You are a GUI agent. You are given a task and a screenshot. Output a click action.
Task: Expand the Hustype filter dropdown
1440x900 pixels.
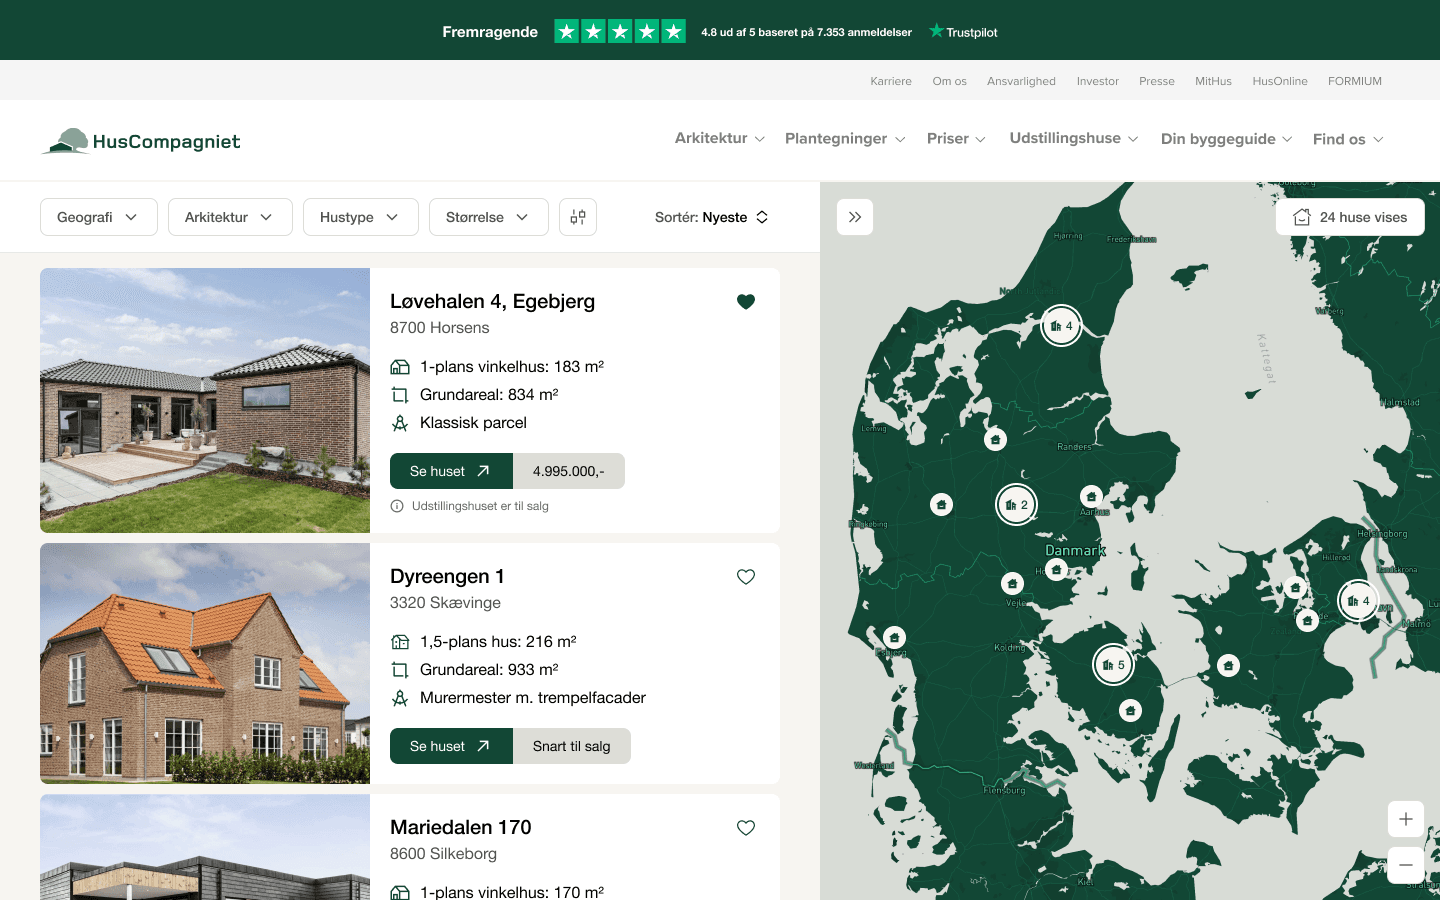[360, 217]
